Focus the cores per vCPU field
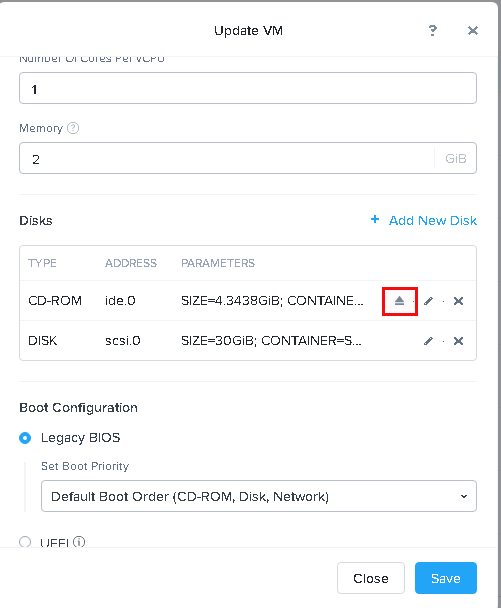The height and width of the screenshot is (608, 501). tap(248, 88)
